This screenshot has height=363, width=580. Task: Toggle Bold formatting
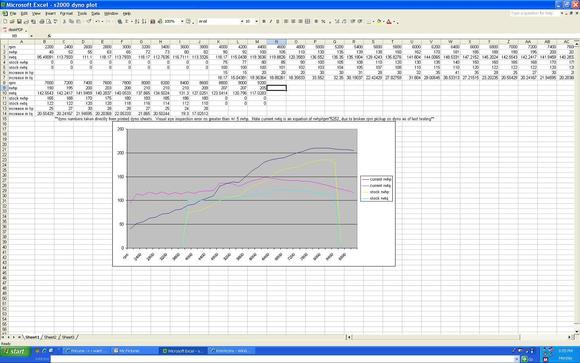264,21
